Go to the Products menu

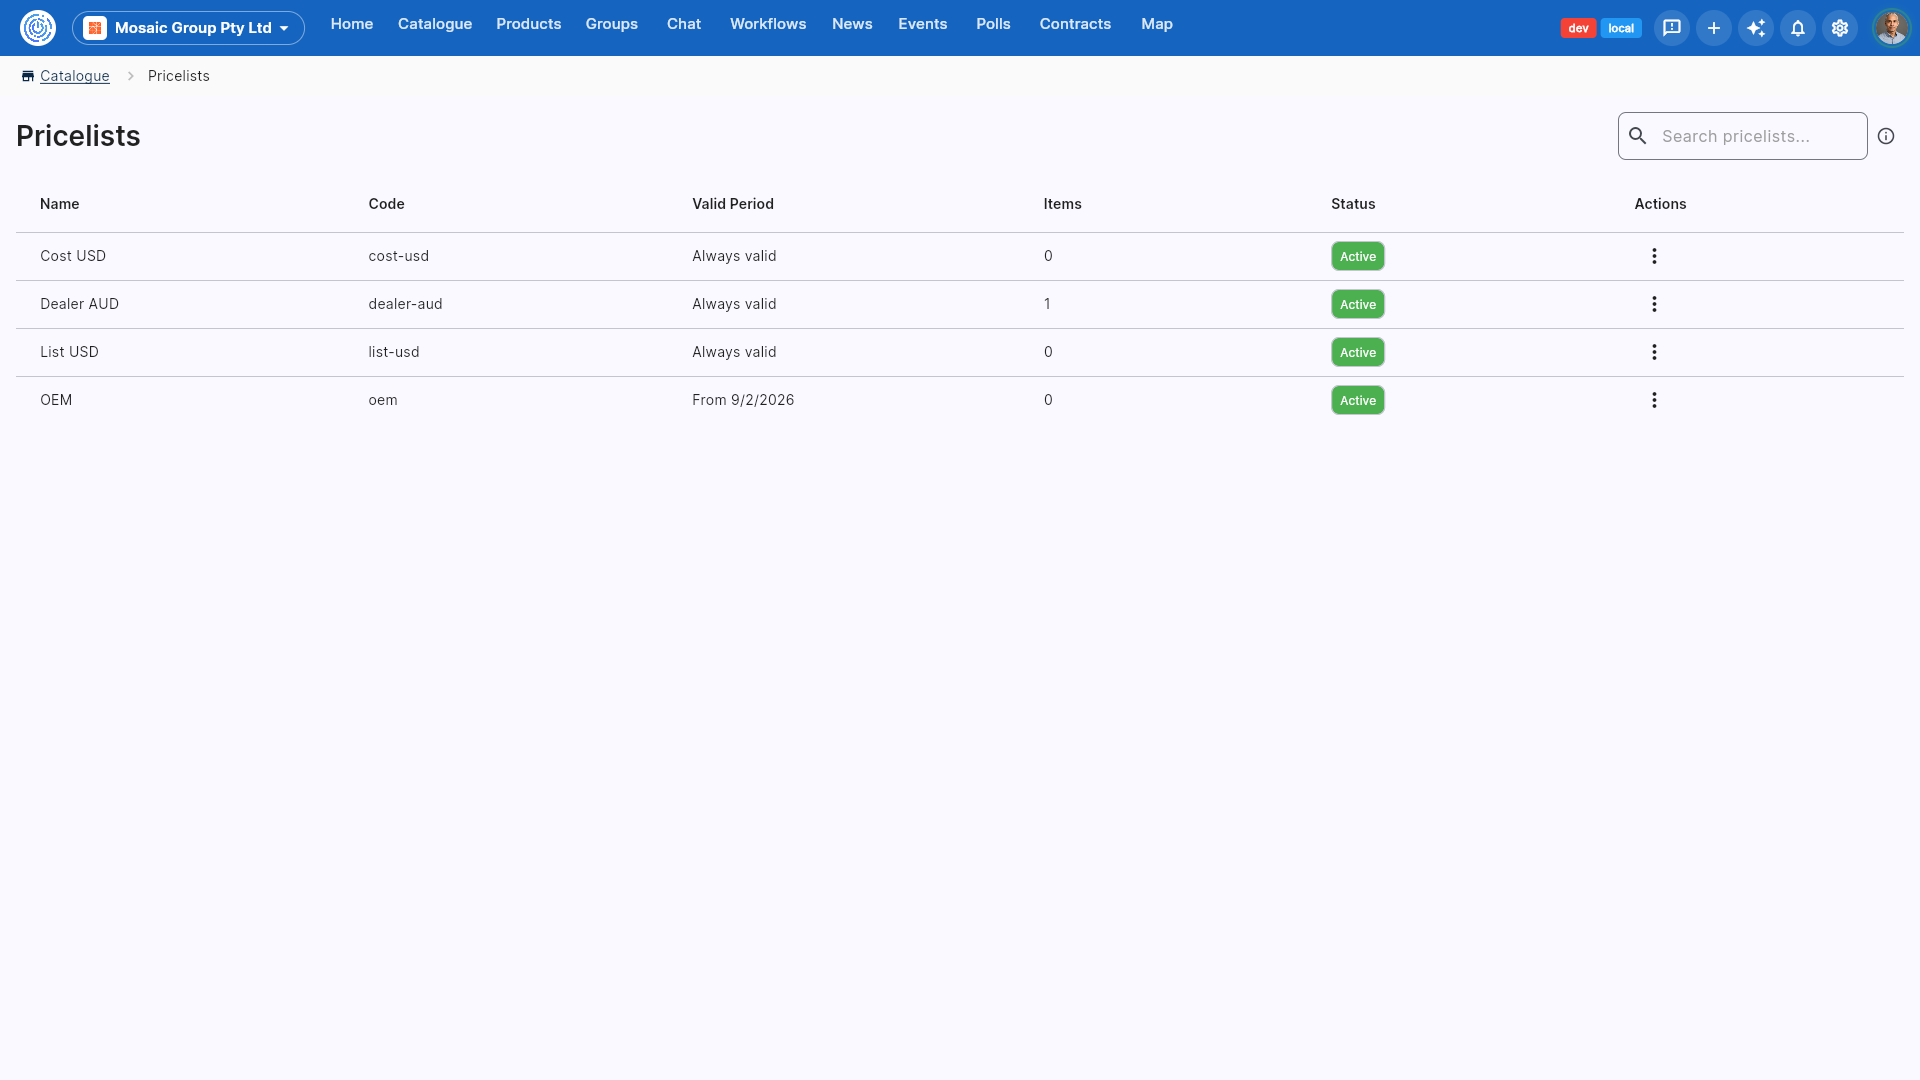(x=528, y=24)
